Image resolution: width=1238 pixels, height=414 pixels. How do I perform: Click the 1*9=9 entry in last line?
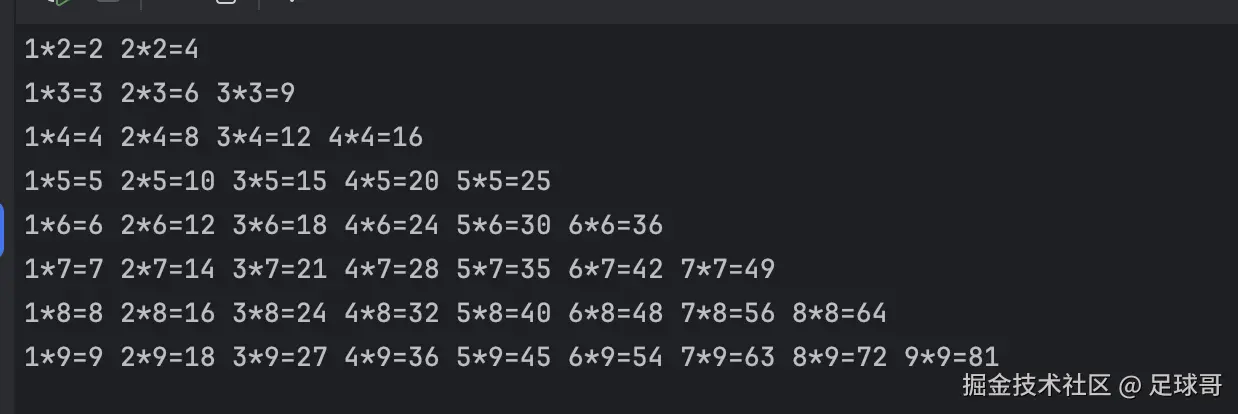coord(64,357)
